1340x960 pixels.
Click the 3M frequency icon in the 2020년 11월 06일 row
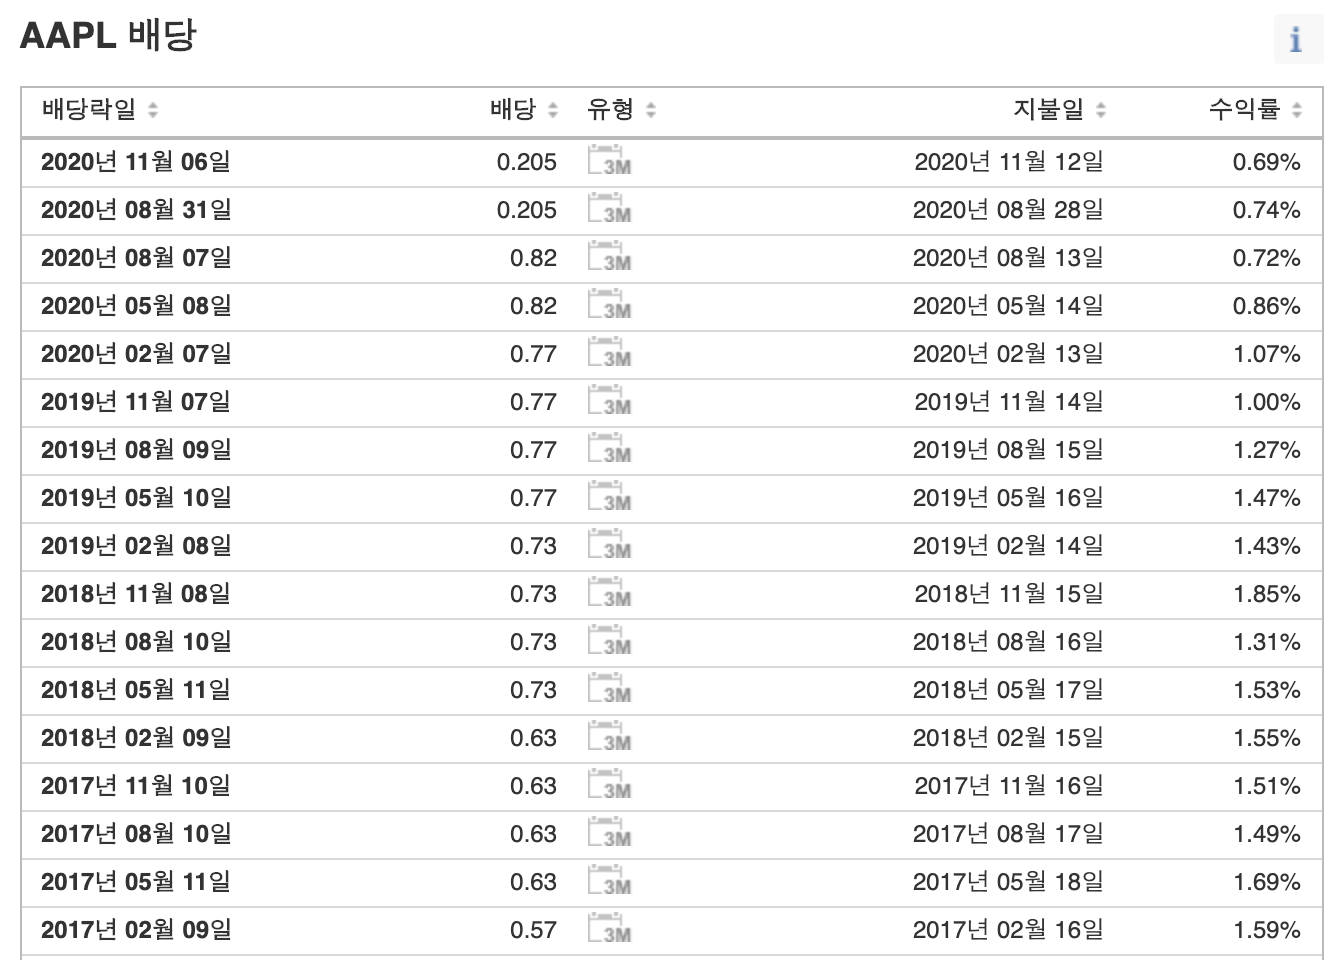(x=608, y=160)
